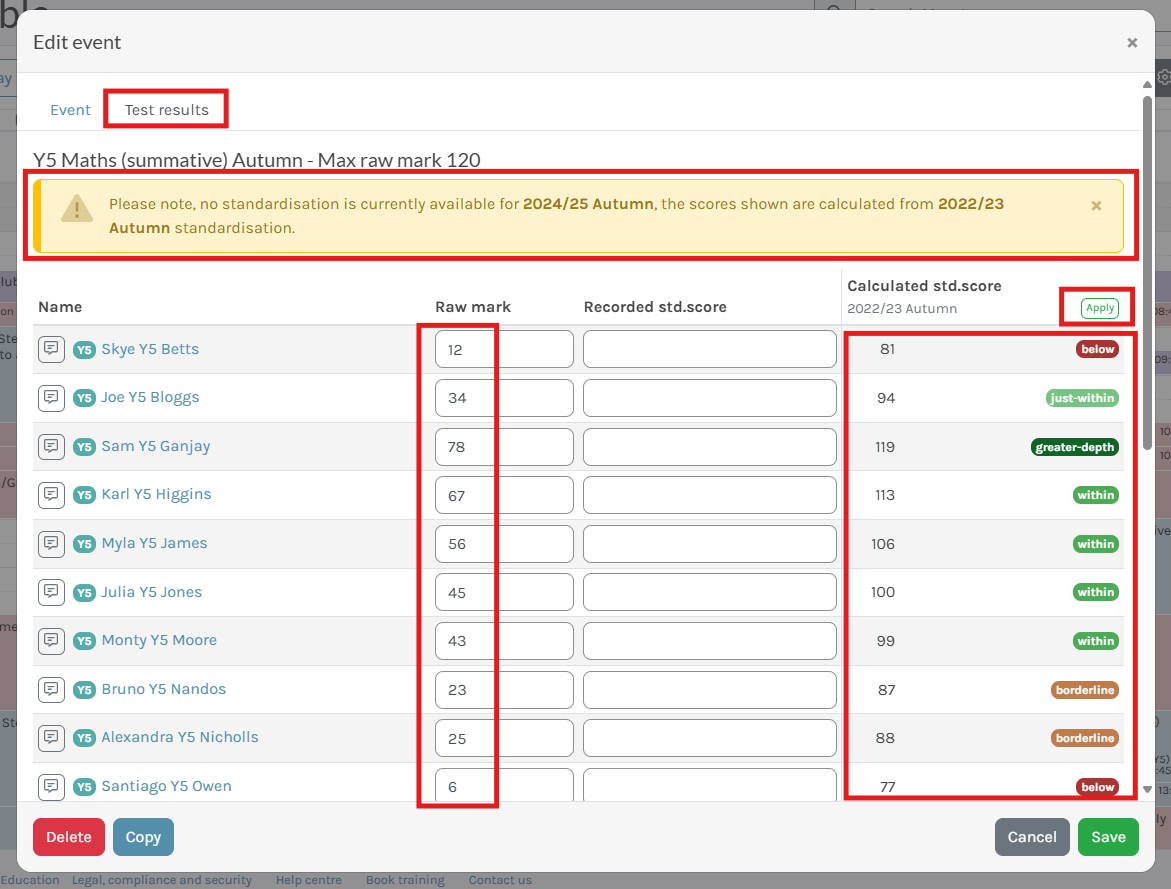Click raw mark field for Monty Y5 Moore
The width and height of the screenshot is (1171, 889).
(504, 640)
